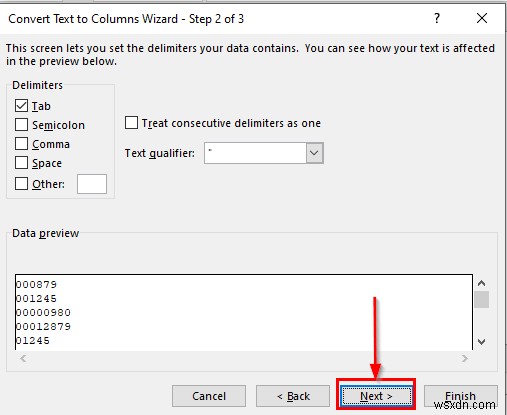Toggle Treat consecutive delimiters as one
This screenshot has width=507, height=415.
click(131, 123)
